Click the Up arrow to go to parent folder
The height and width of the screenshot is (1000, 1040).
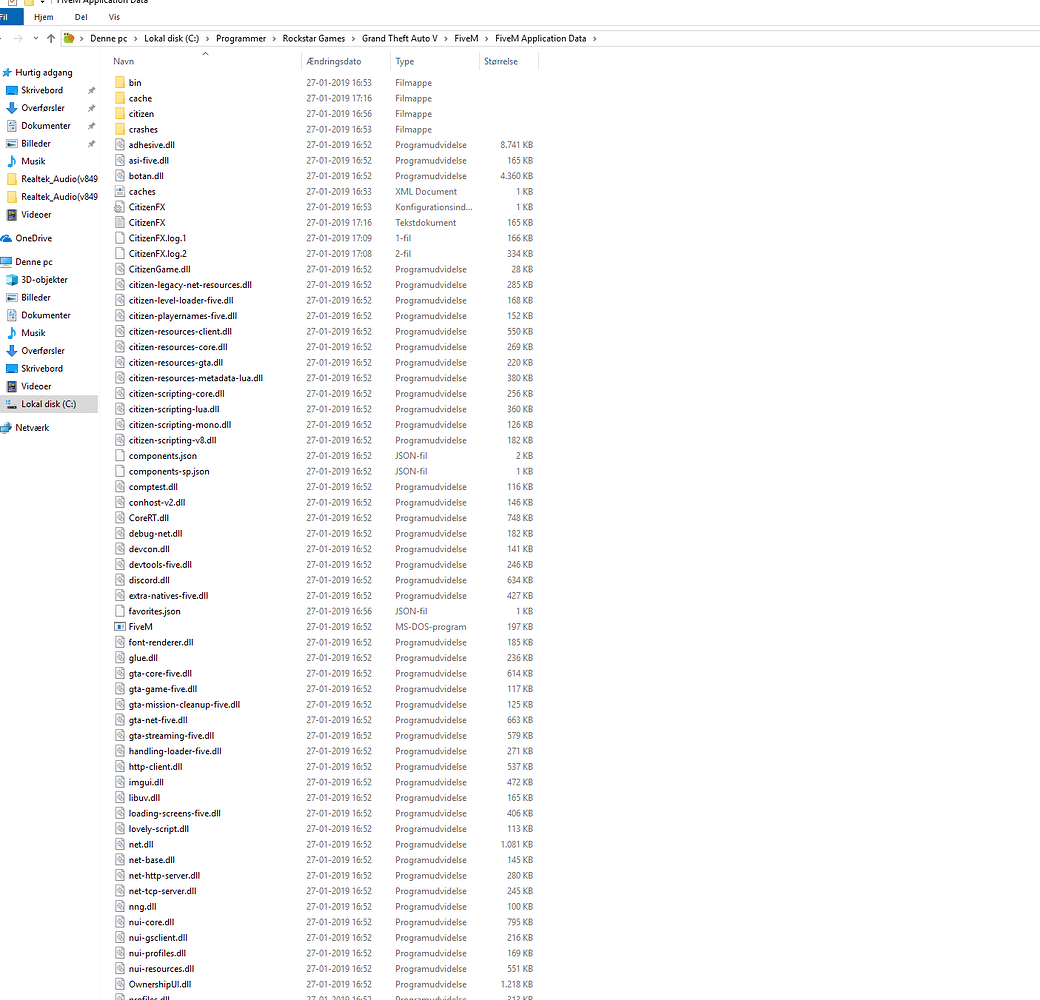tap(51, 36)
